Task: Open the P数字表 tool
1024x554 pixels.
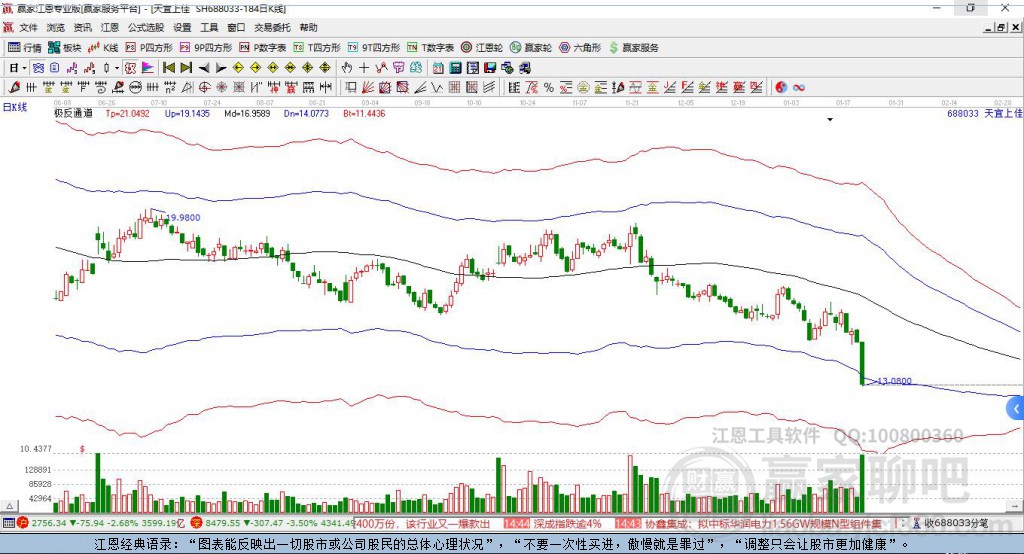Action: click(263, 48)
